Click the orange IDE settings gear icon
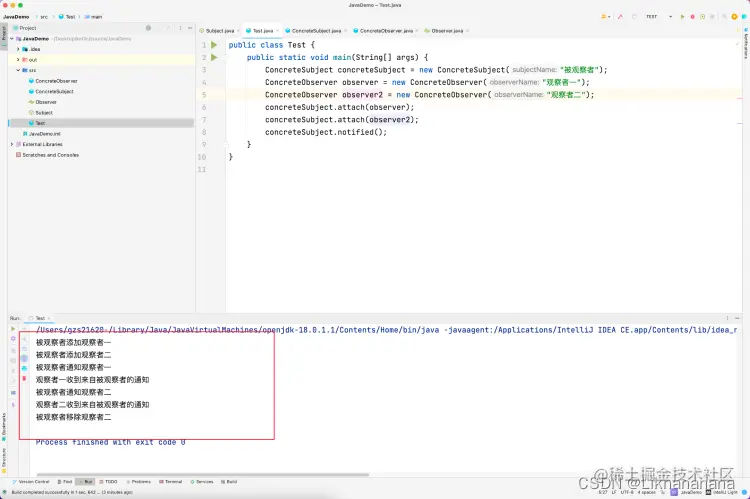The width and height of the screenshot is (750, 499). tap(734, 17)
